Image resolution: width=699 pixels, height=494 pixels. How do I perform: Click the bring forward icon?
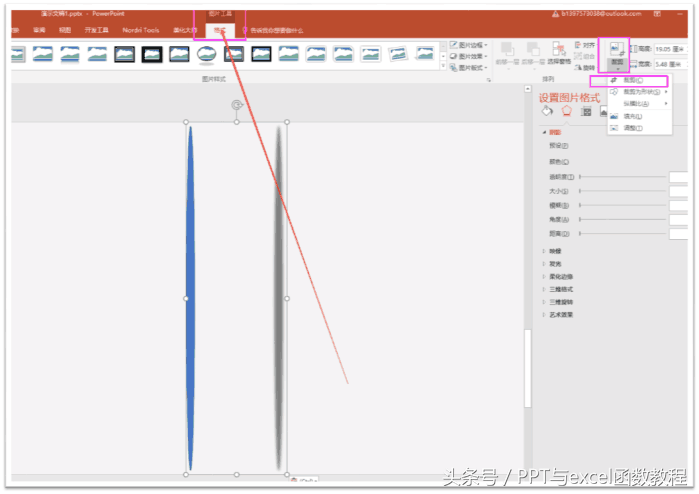tap(507, 49)
